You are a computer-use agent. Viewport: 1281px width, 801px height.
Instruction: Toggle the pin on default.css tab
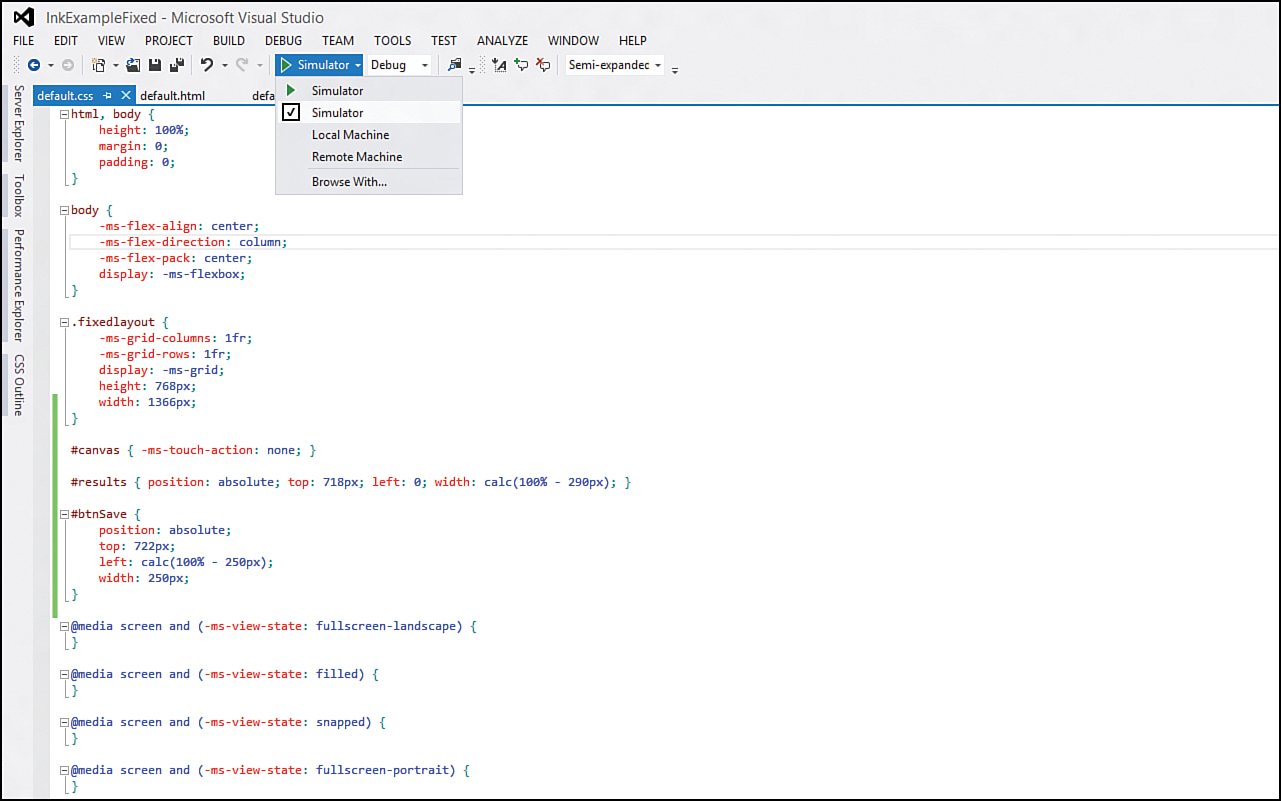(x=108, y=96)
